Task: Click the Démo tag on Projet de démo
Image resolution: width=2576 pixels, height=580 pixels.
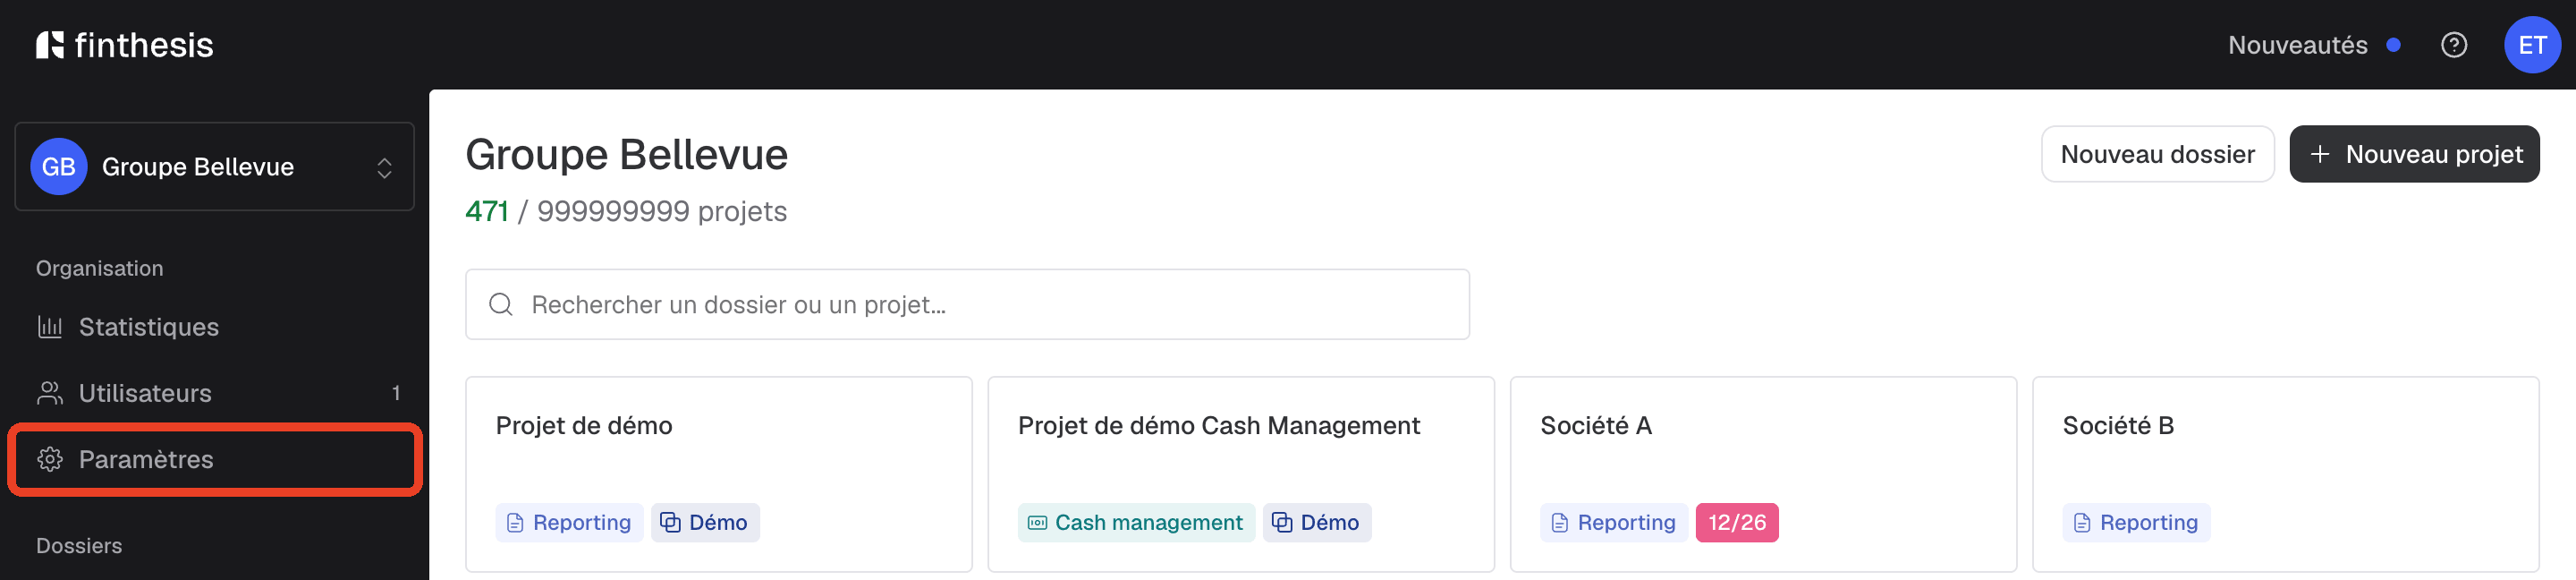Action: click(x=704, y=522)
